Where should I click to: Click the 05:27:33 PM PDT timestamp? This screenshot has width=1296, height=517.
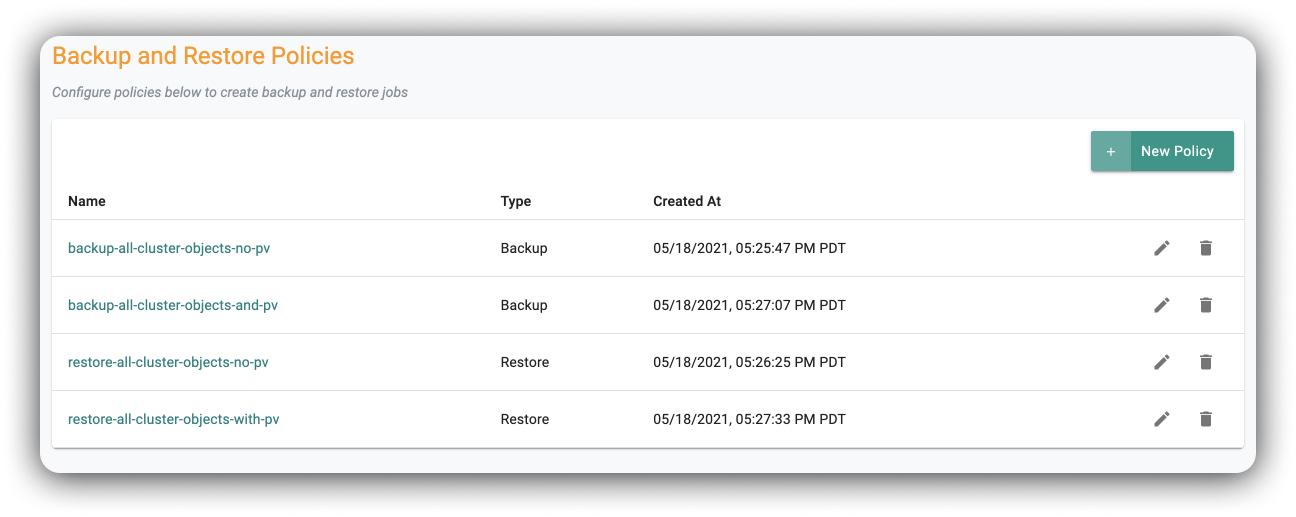pos(749,419)
